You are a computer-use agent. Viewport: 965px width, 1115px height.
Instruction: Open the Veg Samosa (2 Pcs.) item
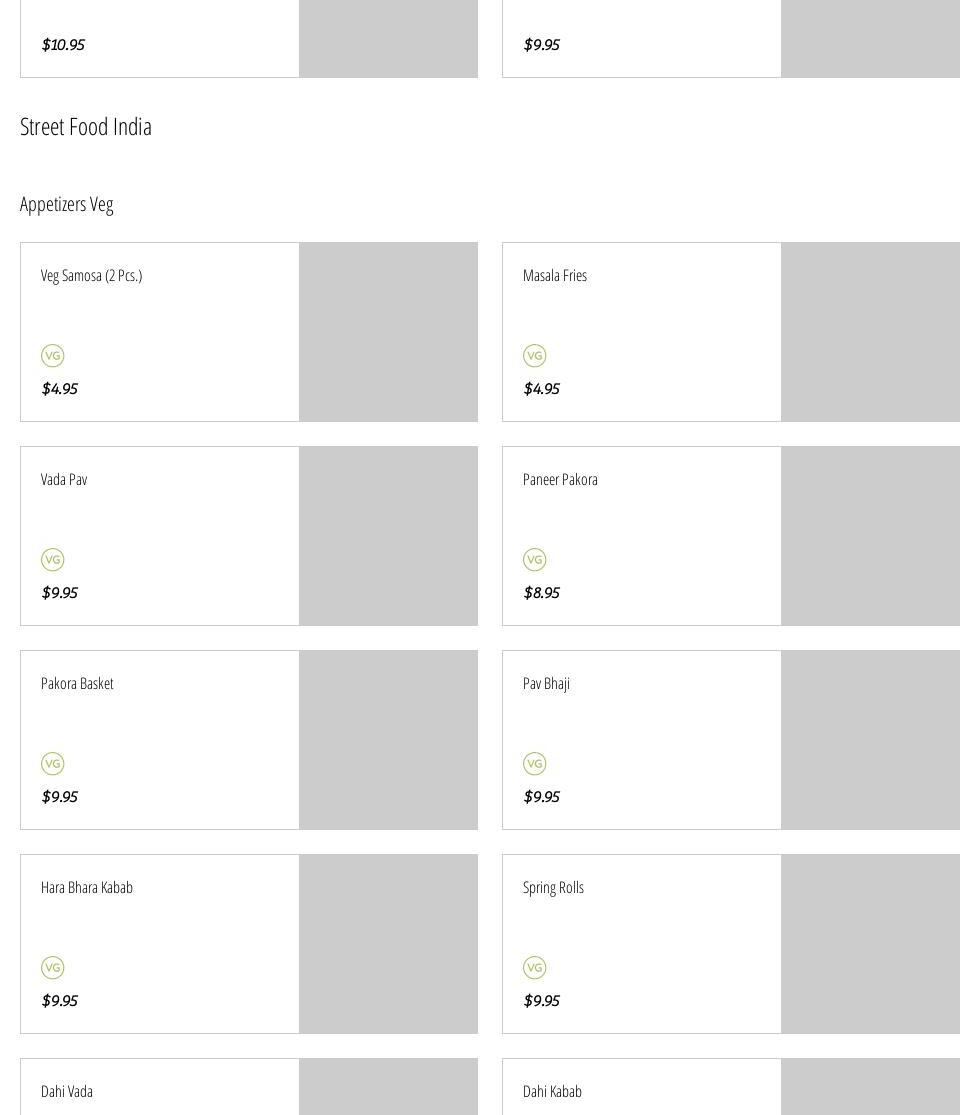[x=91, y=275]
